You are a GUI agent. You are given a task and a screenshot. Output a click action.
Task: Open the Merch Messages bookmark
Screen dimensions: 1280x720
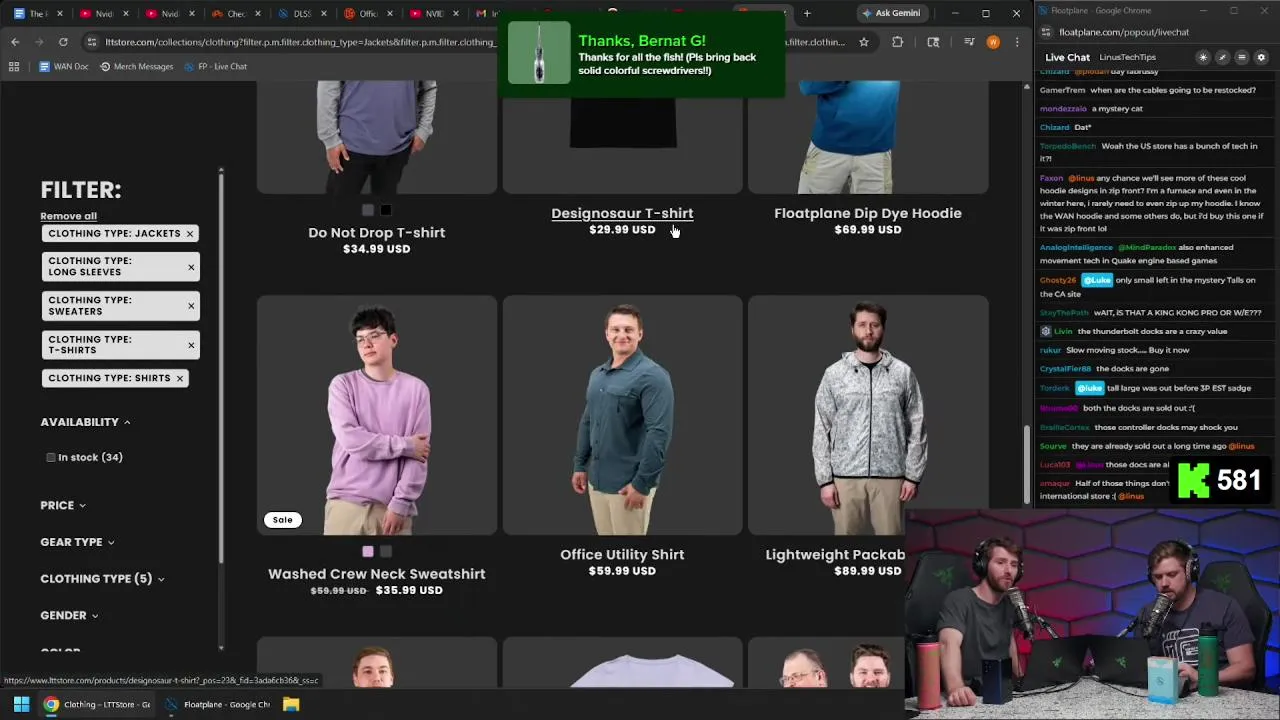pyautogui.click(x=136, y=66)
